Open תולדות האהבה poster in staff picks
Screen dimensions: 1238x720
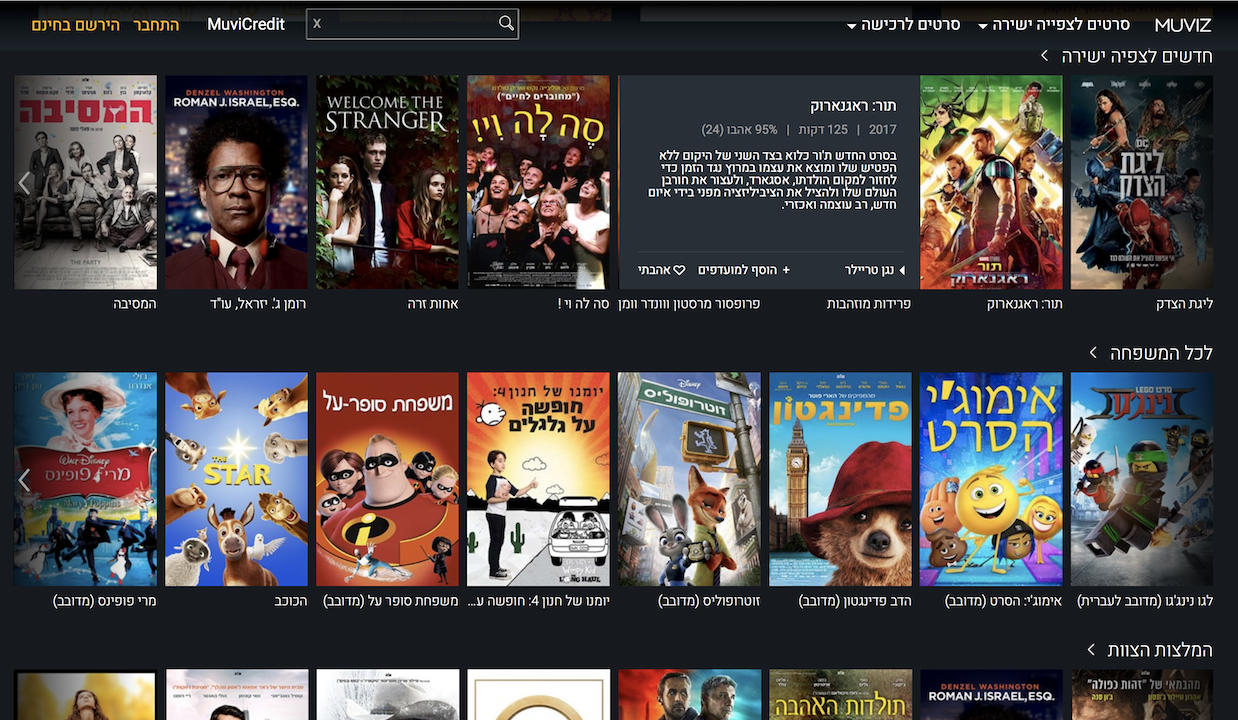[x=840, y=695]
